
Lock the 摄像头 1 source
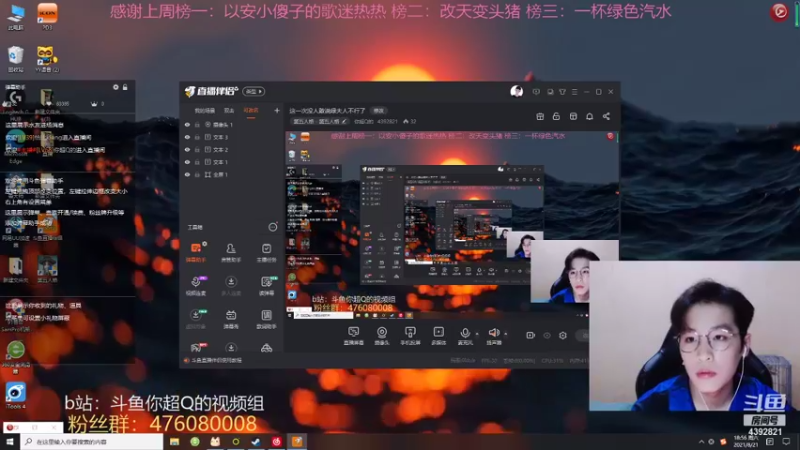click(x=197, y=124)
